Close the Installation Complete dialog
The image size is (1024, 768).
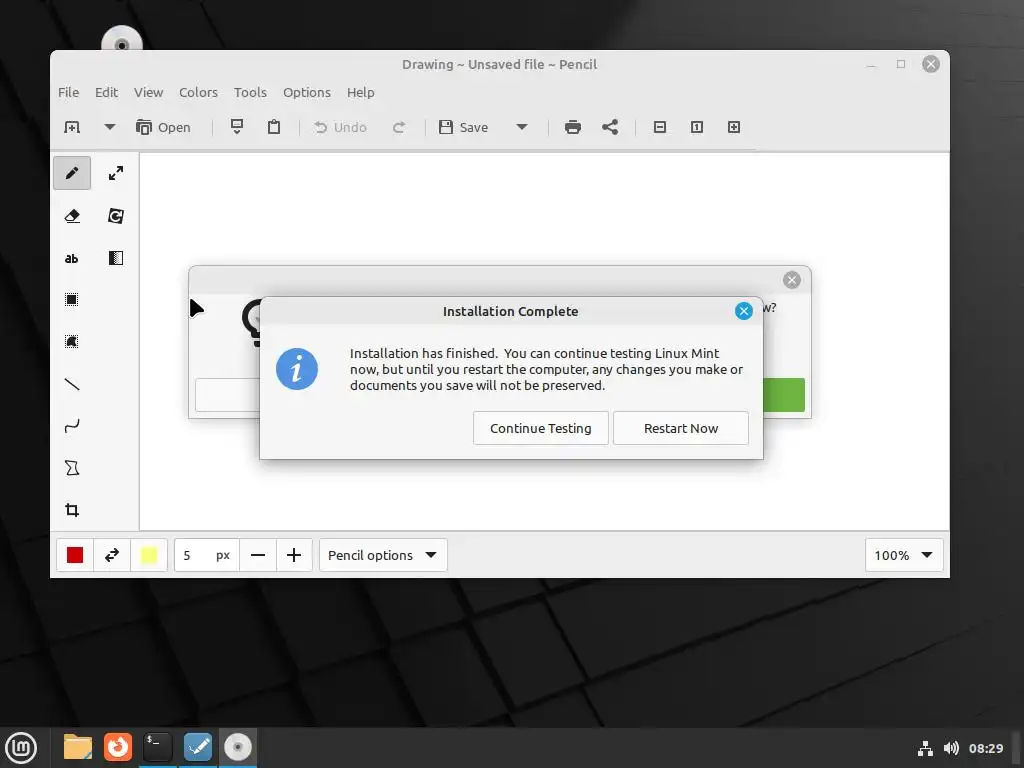(x=743, y=311)
